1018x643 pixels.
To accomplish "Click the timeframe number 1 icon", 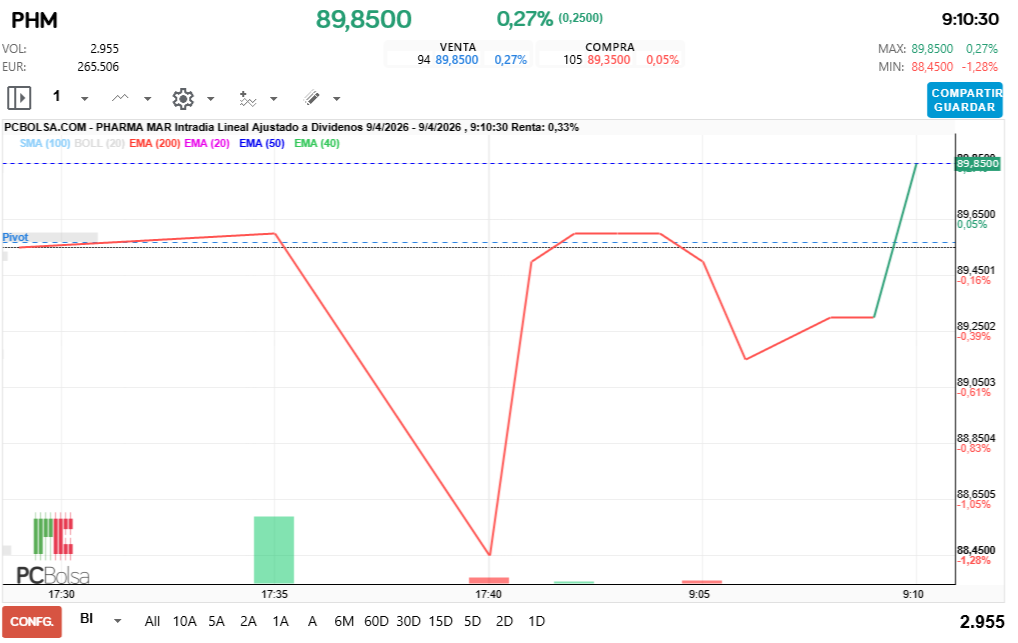I will click(56, 98).
